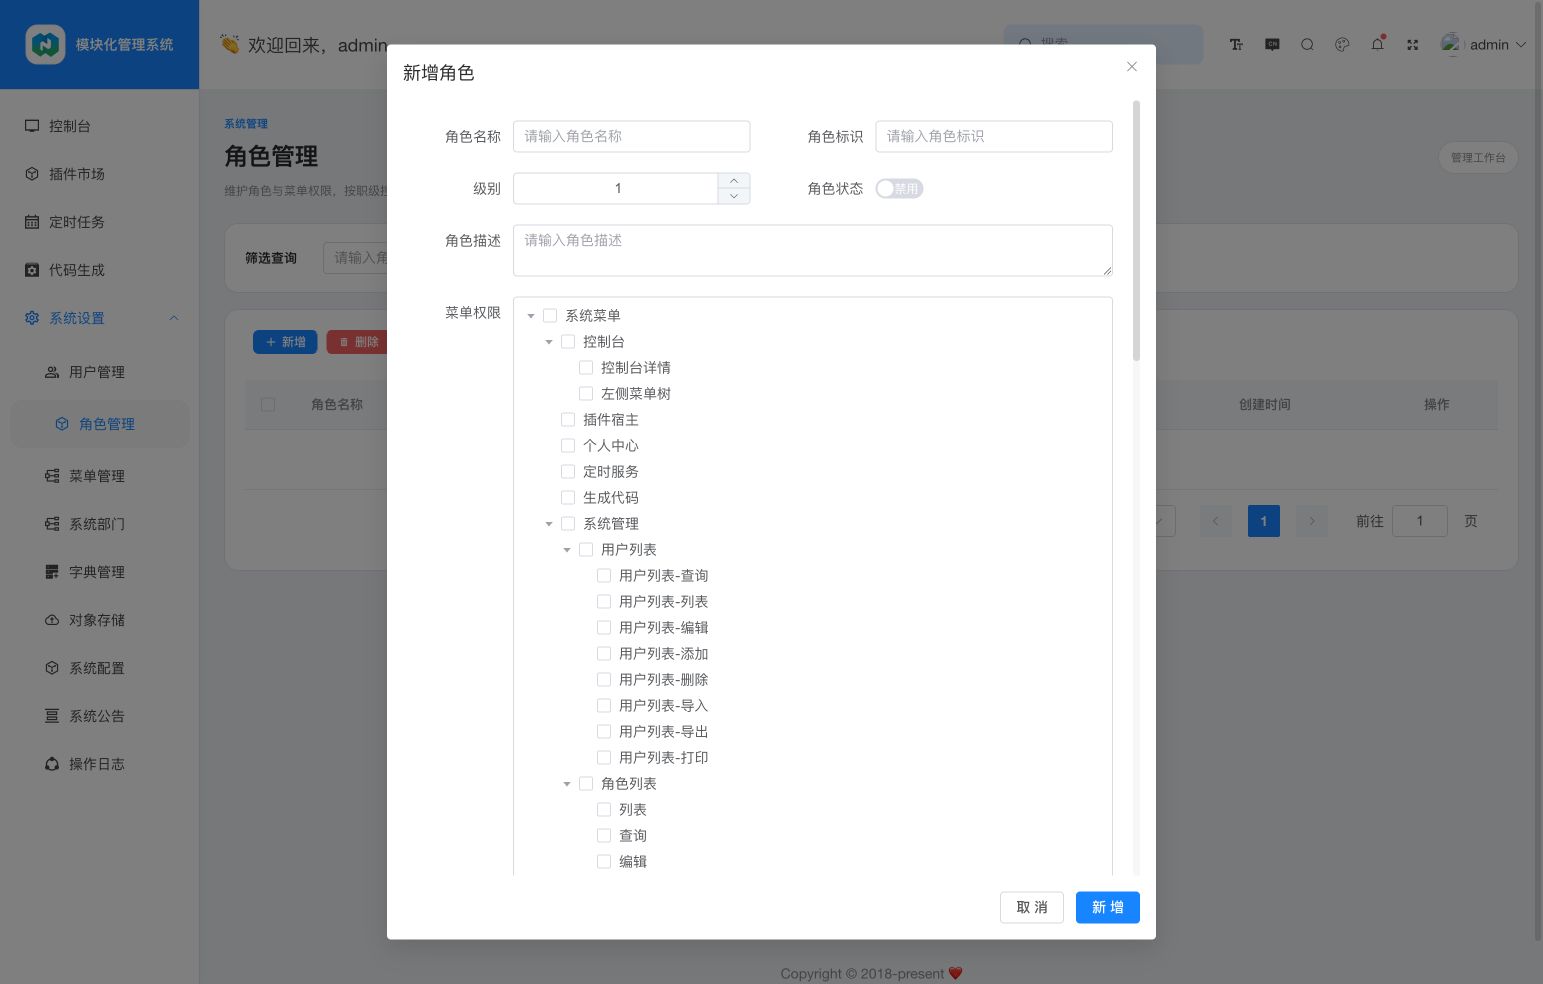
Task: Click the blue 新增 submit button
Action: pos(1107,907)
